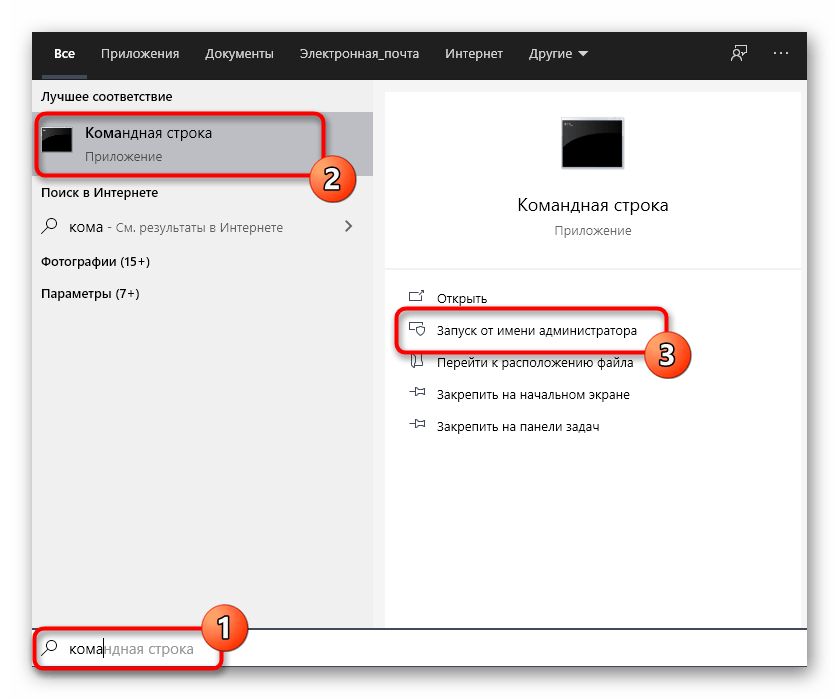Click the open icon next to Открыть

pyautogui.click(x=418, y=298)
